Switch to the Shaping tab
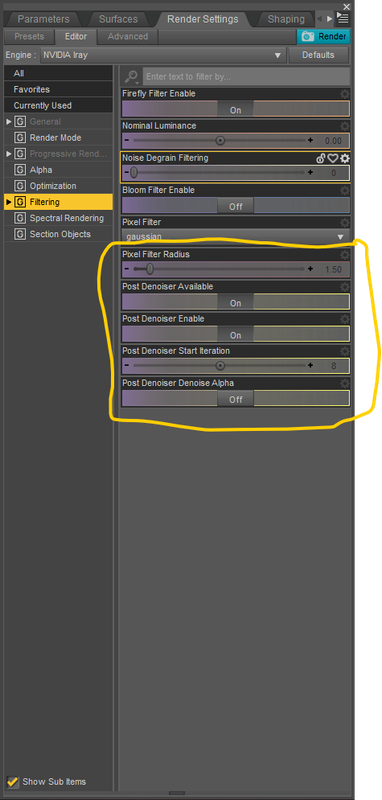 click(286, 19)
